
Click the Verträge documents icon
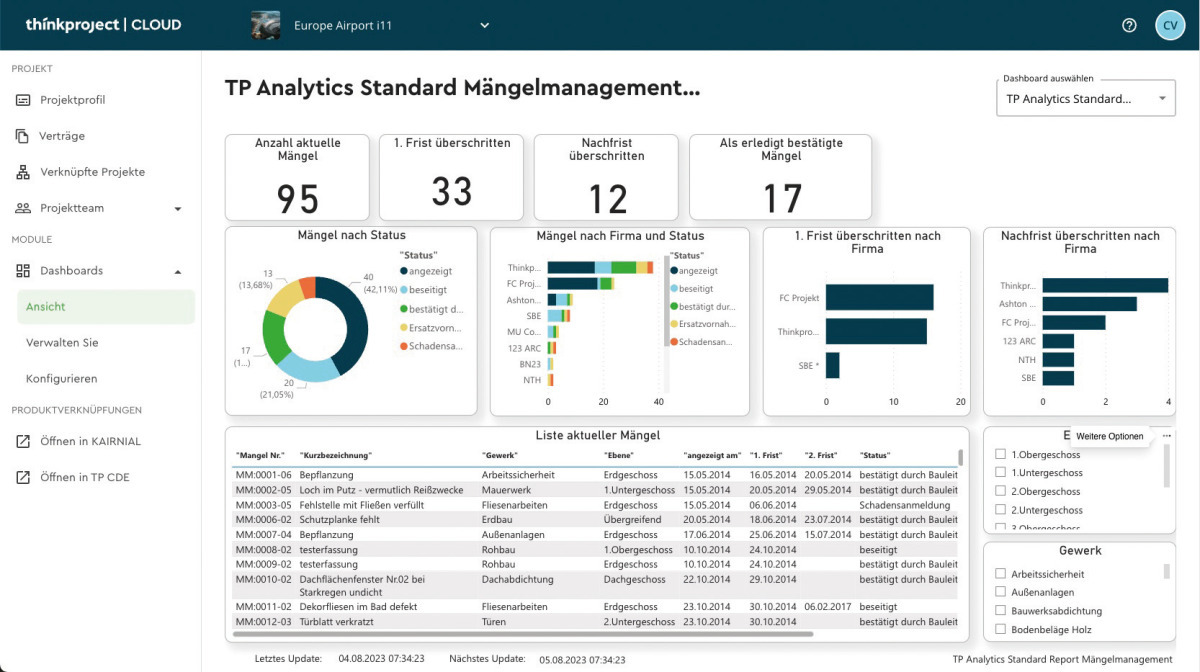click(23, 136)
